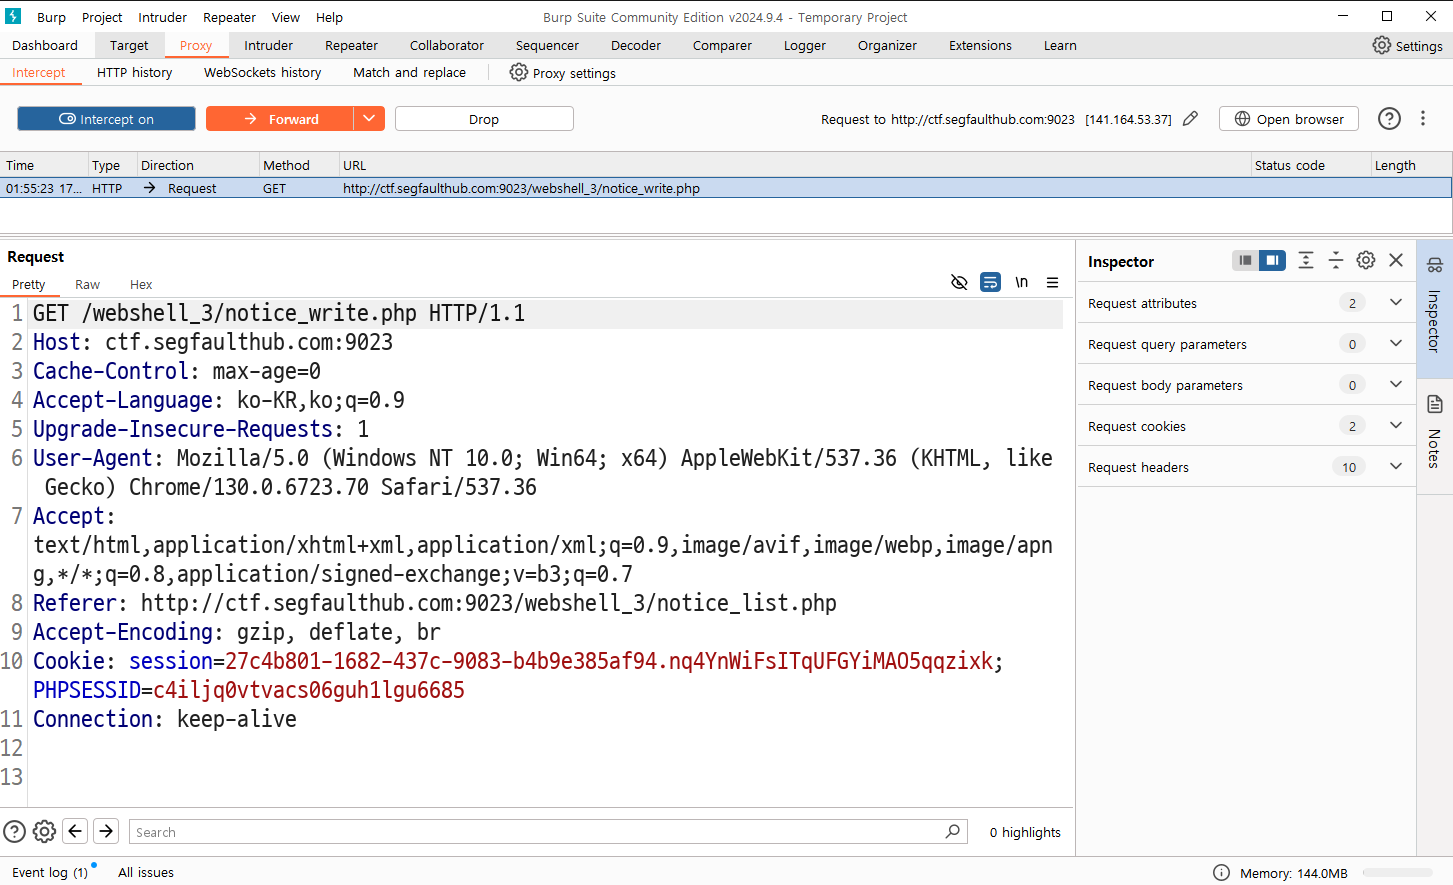Forward the intercepted request
1453x885 pixels.
[x=280, y=118]
